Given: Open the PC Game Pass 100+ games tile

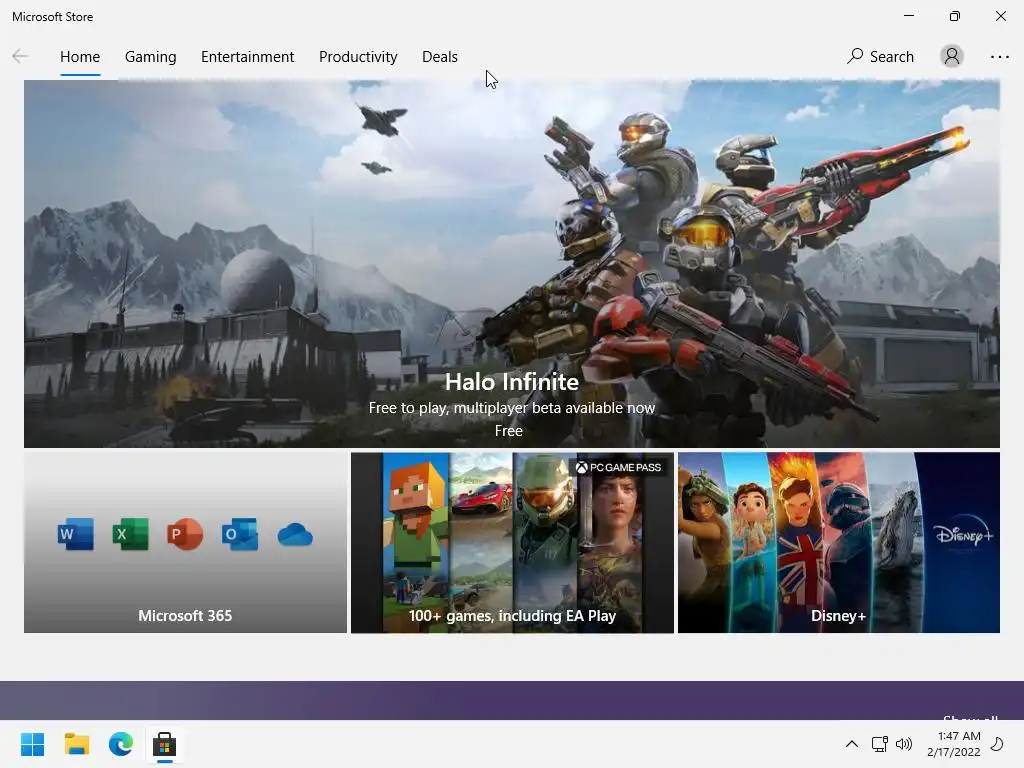Looking at the screenshot, I should coord(512,542).
